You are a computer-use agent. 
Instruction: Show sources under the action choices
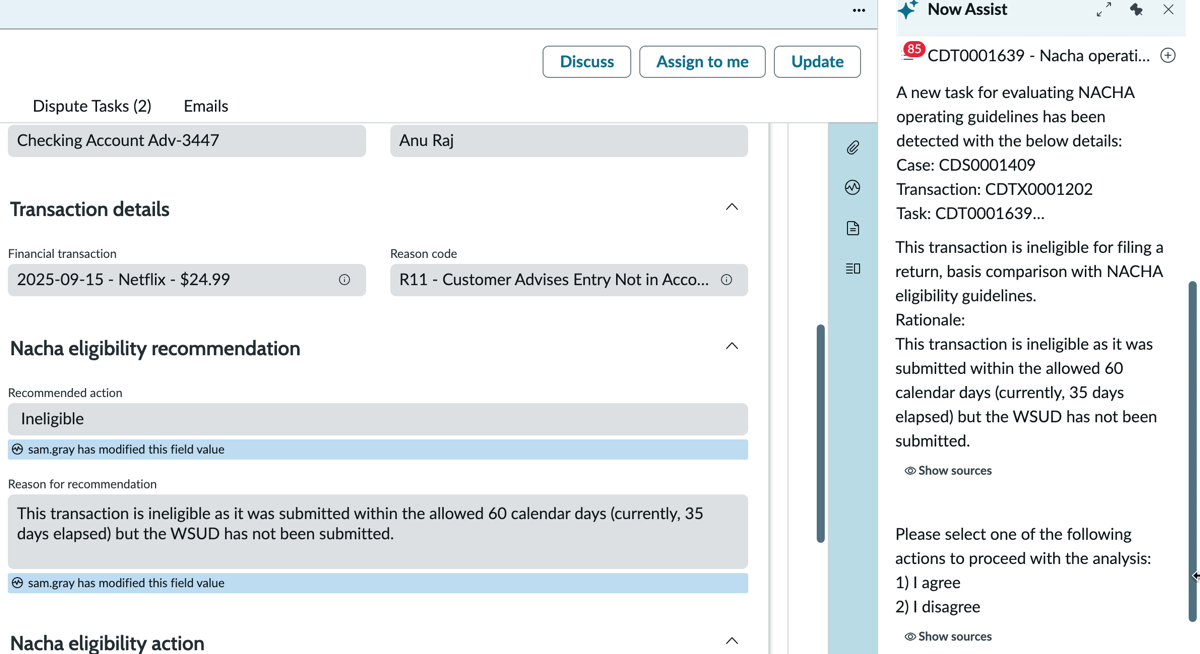click(948, 637)
